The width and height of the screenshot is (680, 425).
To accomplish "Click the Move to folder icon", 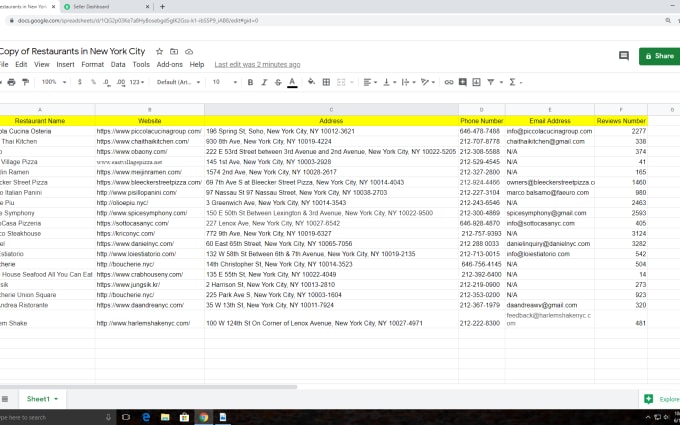I will pyautogui.click(x=174, y=52).
